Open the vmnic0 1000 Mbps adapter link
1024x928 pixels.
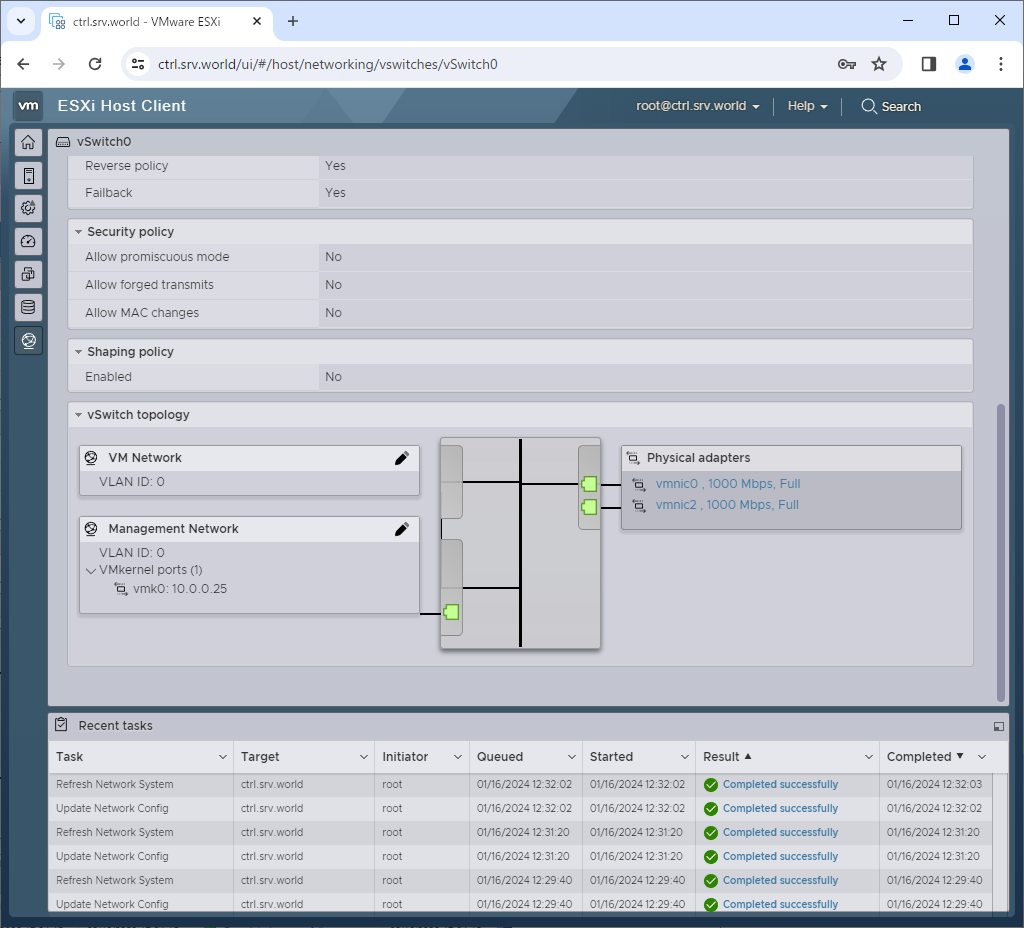pyautogui.click(x=728, y=484)
